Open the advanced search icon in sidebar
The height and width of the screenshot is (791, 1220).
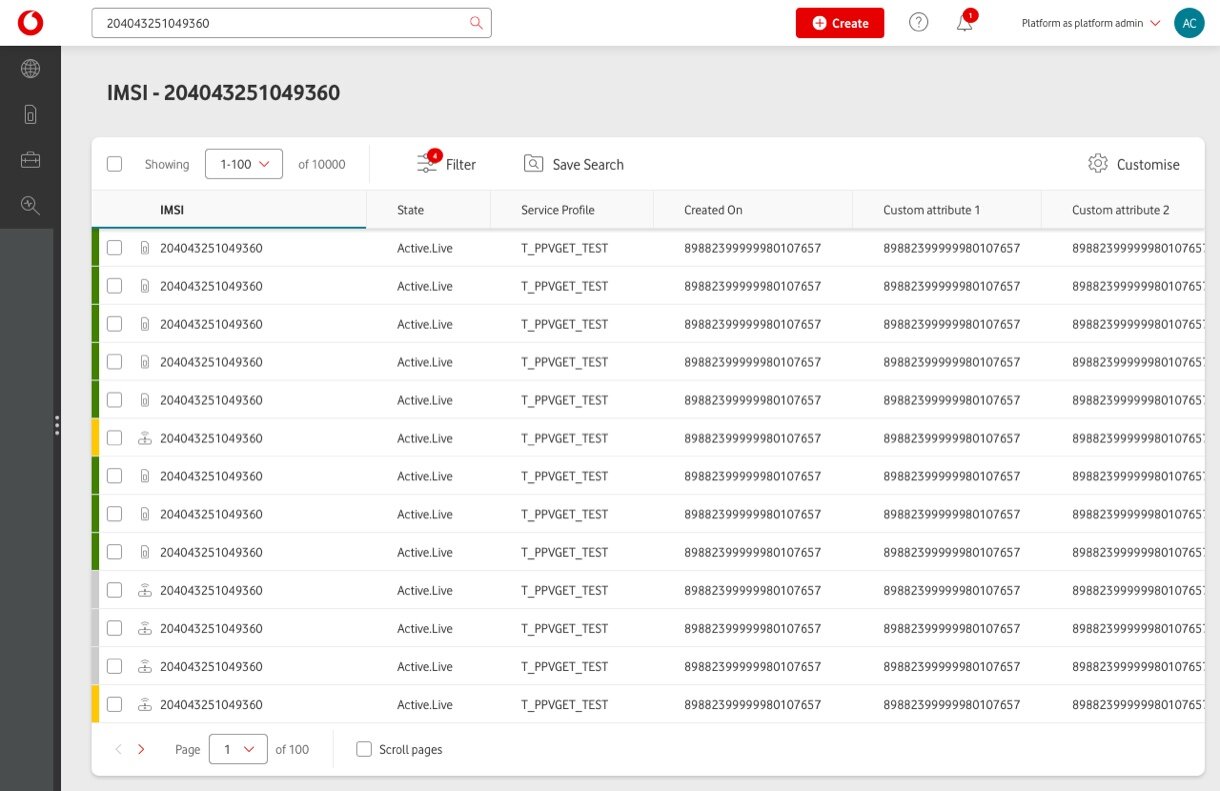click(x=30, y=205)
